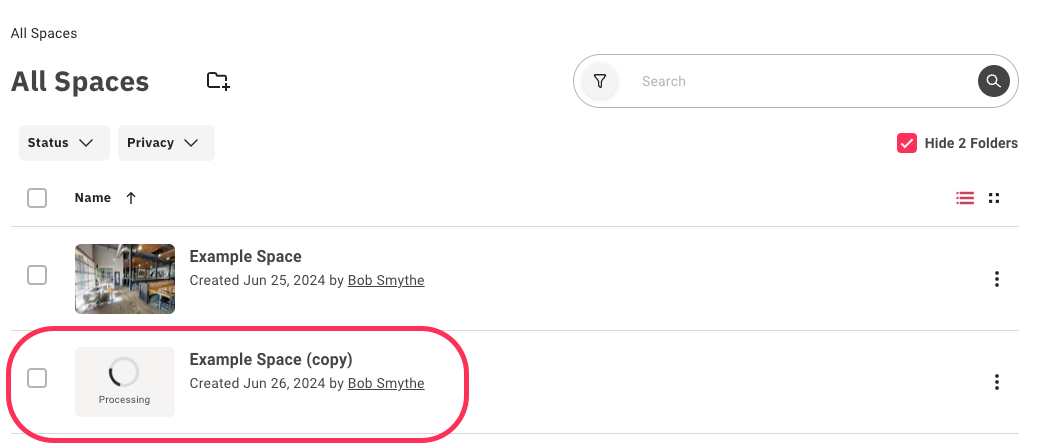Open the search filter funnel icon

pos(600,81)
